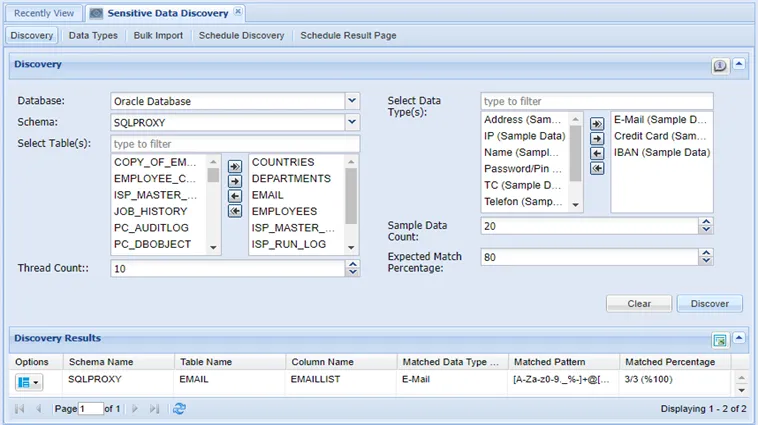Go to previous results page

pyautogui.click(x=39, y=409)
